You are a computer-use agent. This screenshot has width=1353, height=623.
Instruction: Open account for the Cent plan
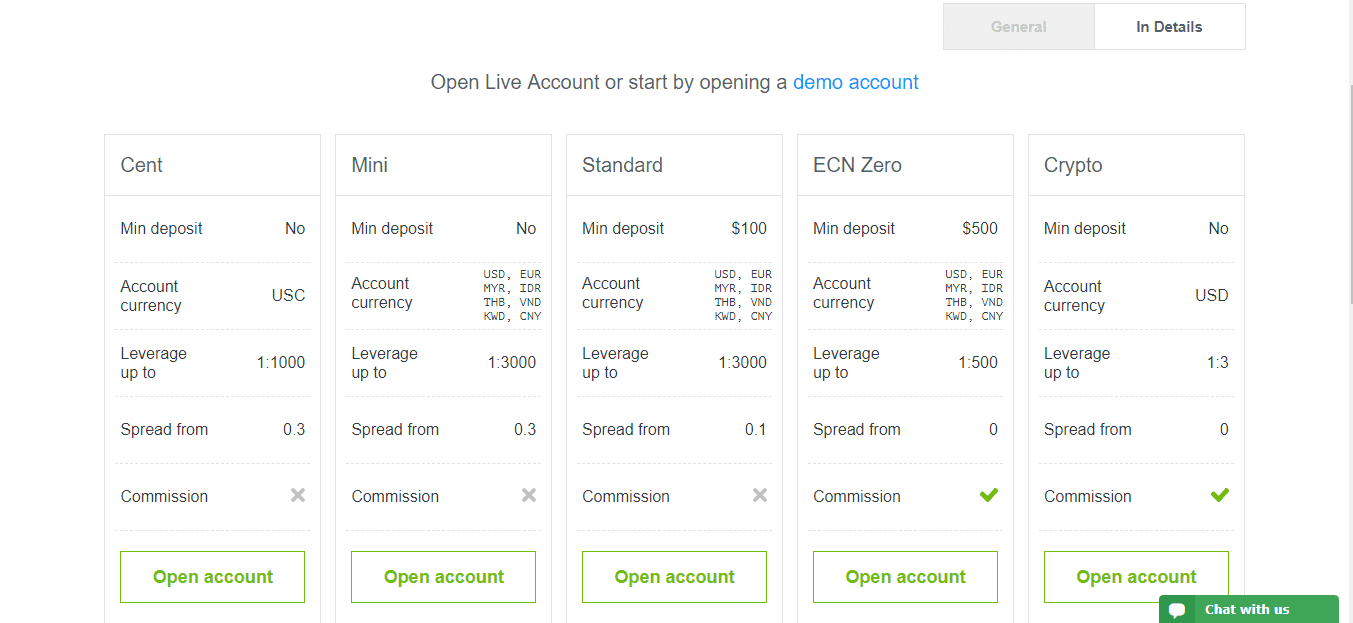(x=212, y=577)
